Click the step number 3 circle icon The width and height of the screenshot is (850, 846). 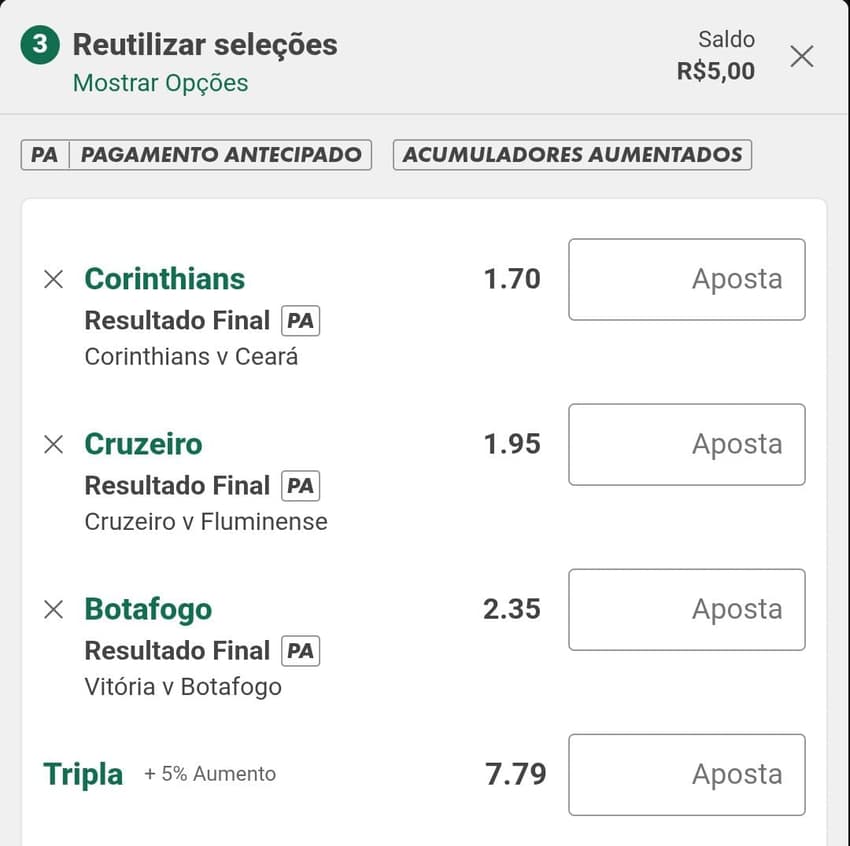[37, 45]
